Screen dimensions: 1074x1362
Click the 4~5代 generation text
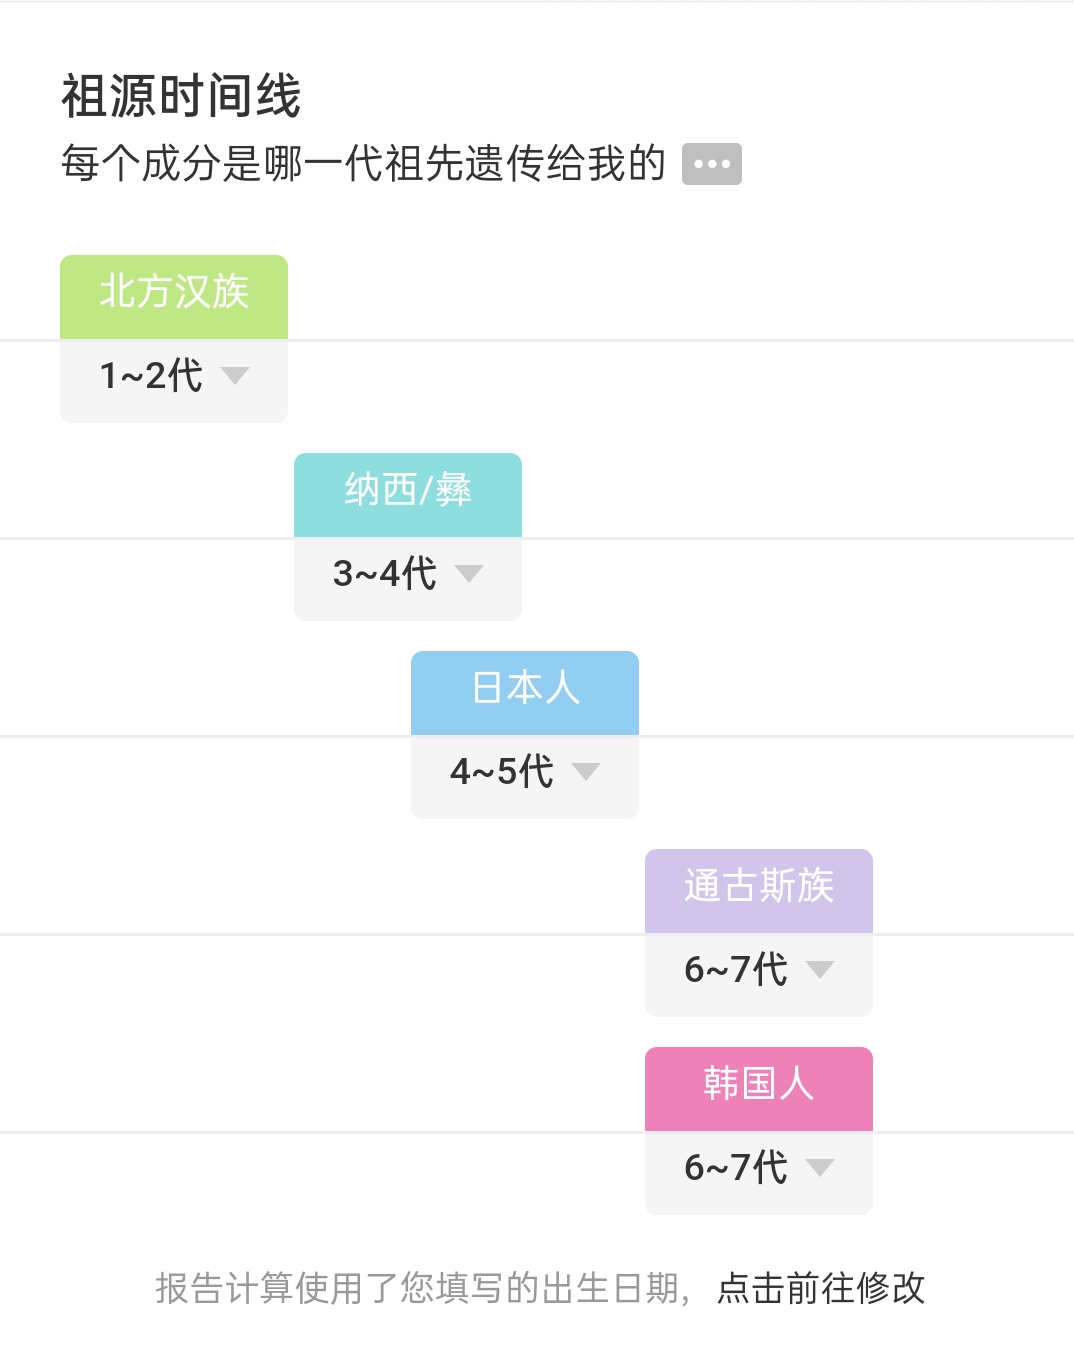click(502, 772)
